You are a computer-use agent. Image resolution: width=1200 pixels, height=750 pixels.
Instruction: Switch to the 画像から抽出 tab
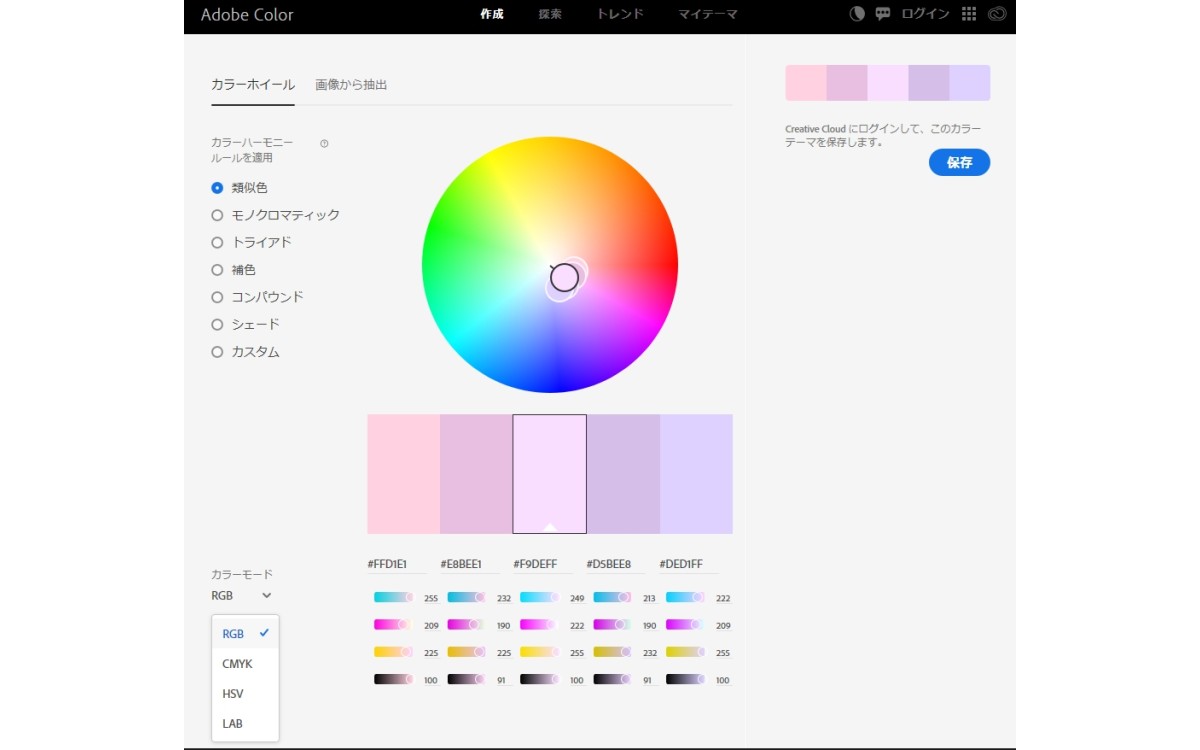coord(351,85)
